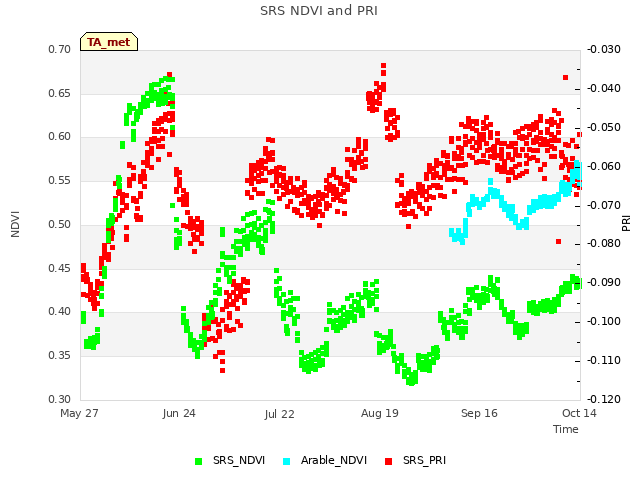Image resolution: width=640 pixels, height=480 pixels.
Task: Click the Jun 24 date tick label
Action: pos(179,413)
